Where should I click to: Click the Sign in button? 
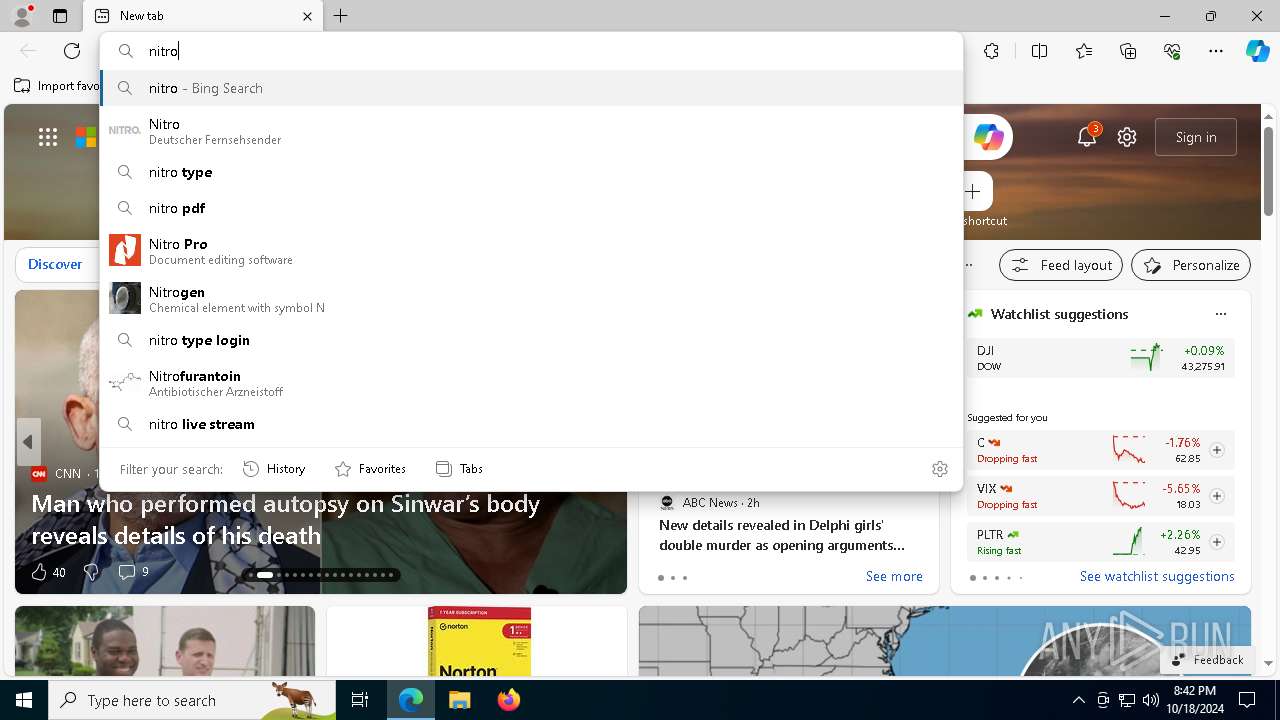click(1196, 137)
